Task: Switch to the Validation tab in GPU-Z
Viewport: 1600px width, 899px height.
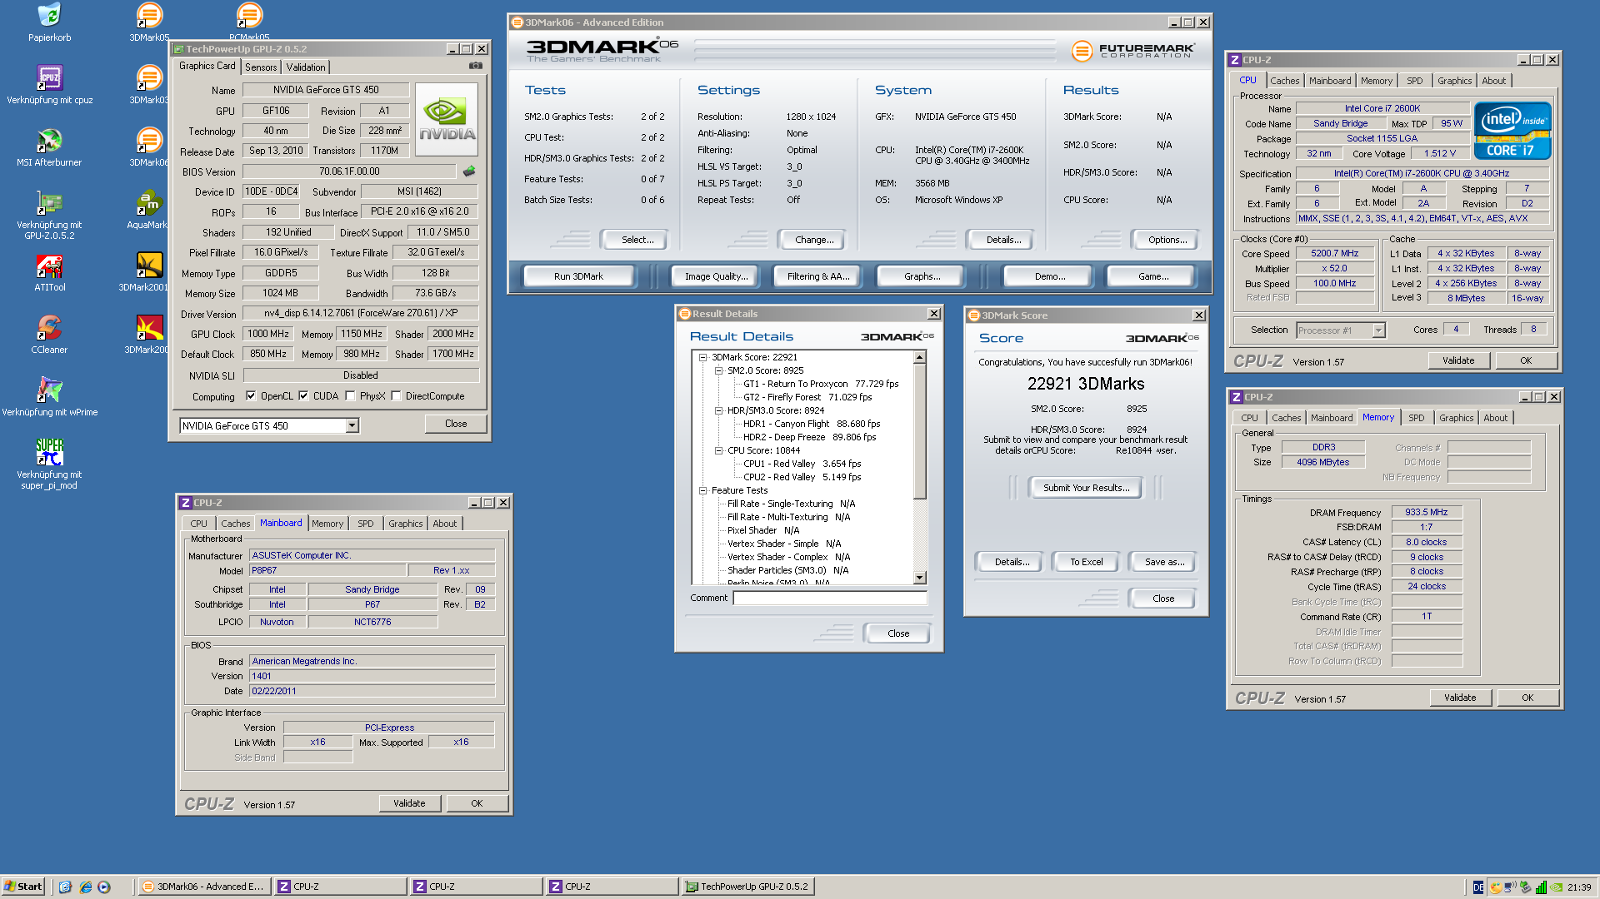Action: [306, 67]
